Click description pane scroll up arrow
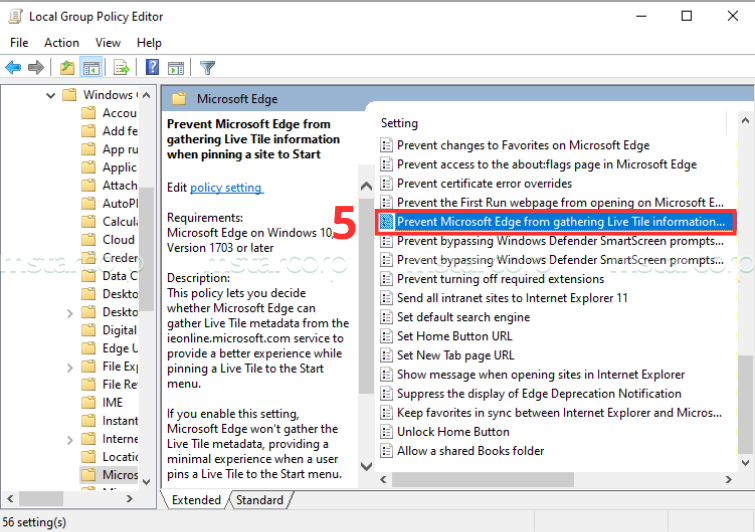The image size is (755, 532). [x=366, y=186]
